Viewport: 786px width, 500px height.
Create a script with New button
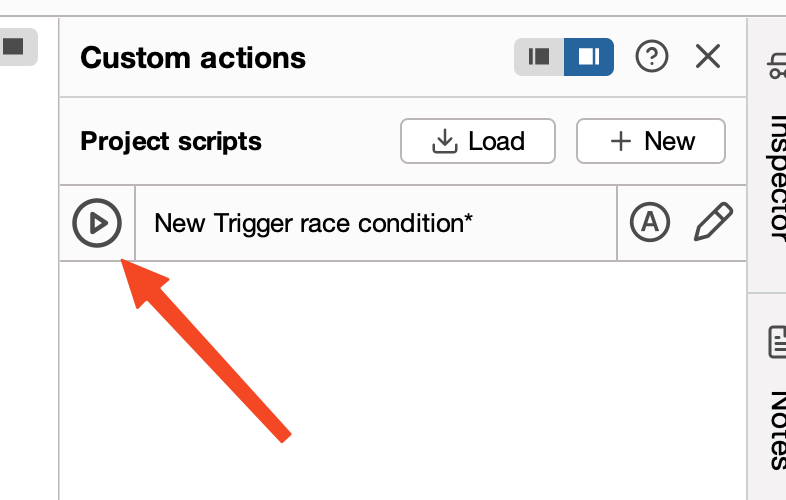[x=650, y=141]
